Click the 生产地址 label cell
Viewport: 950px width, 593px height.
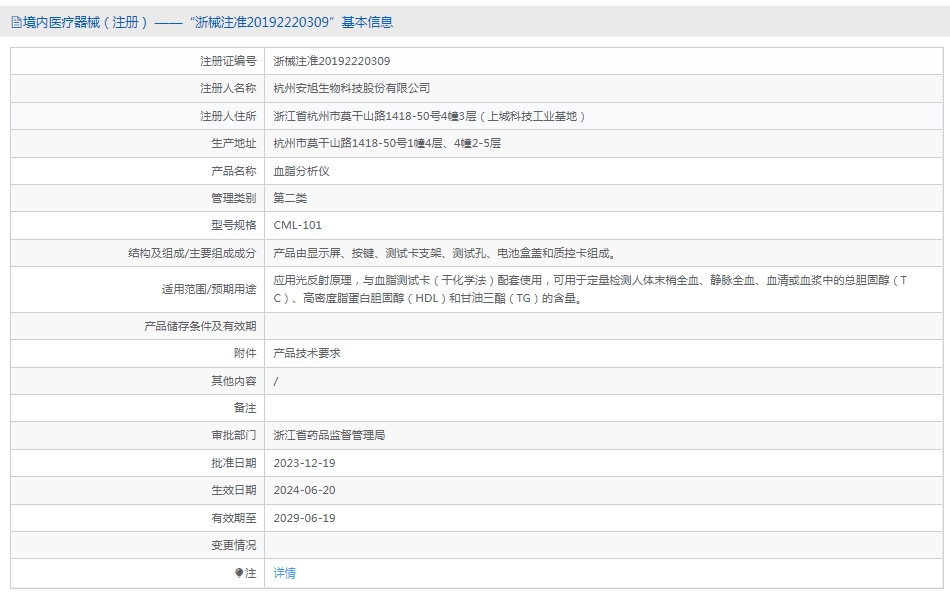[138, 144]
